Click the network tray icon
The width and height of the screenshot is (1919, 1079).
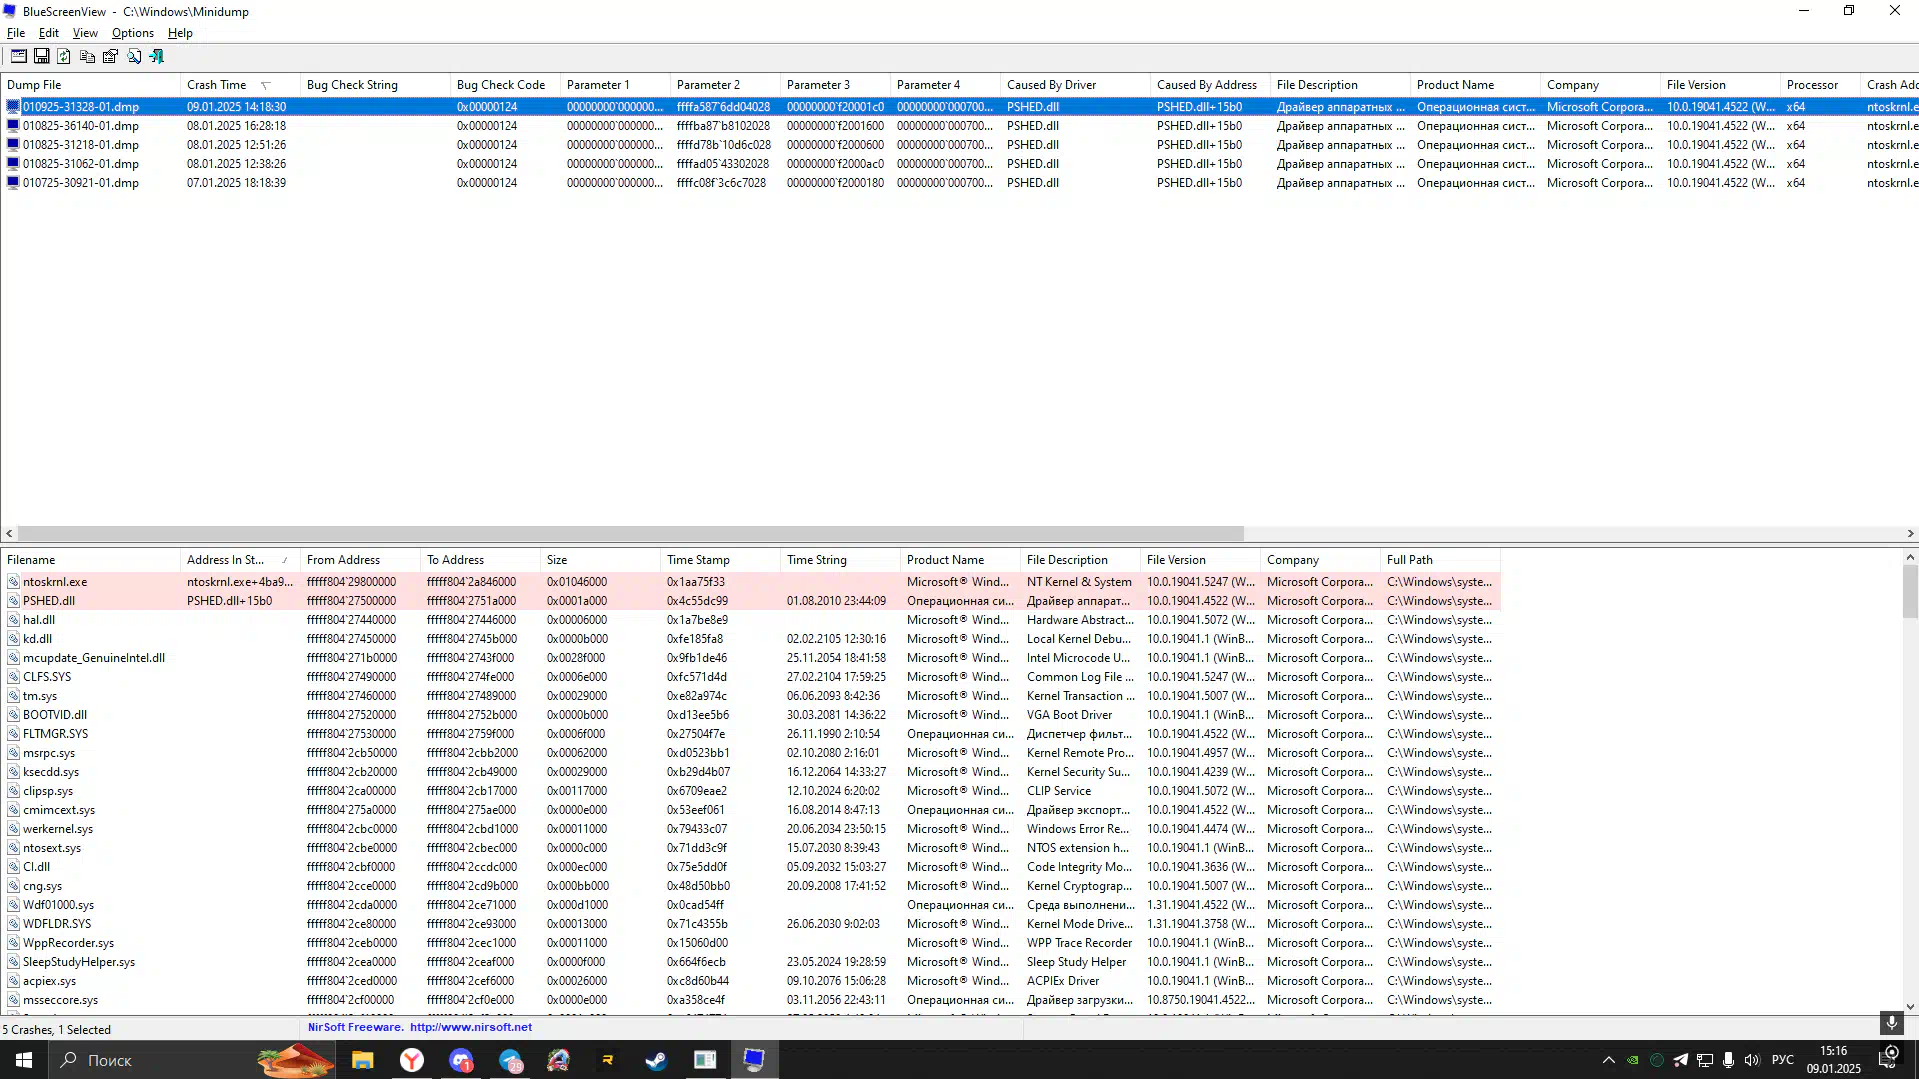(1705, 1060)
